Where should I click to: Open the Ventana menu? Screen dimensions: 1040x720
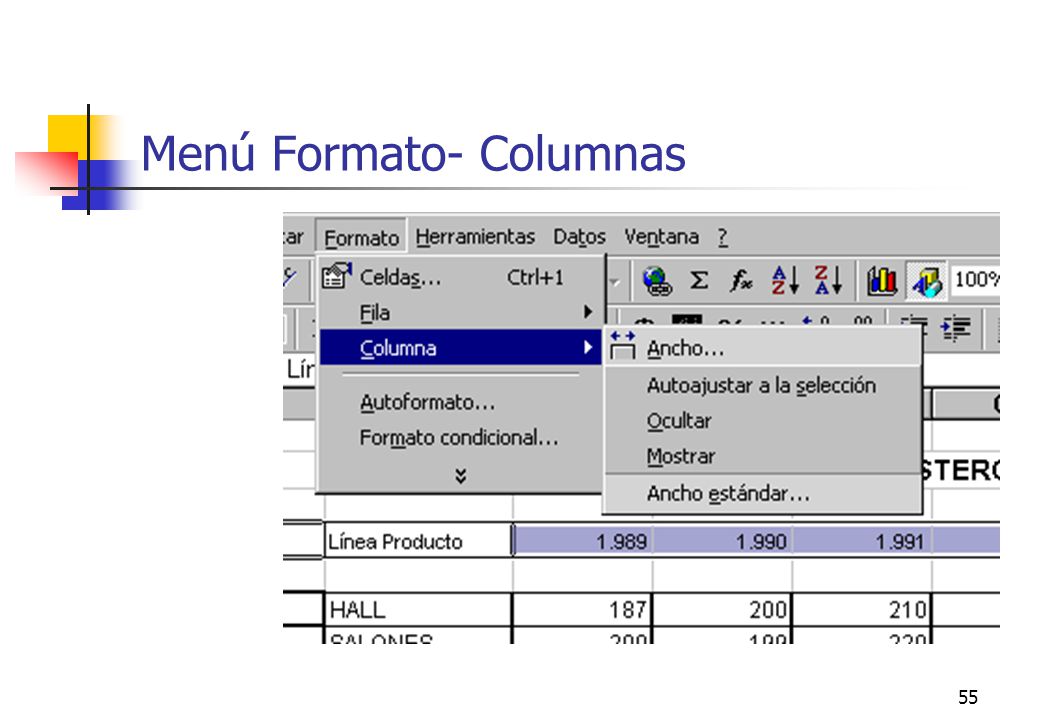661,237
